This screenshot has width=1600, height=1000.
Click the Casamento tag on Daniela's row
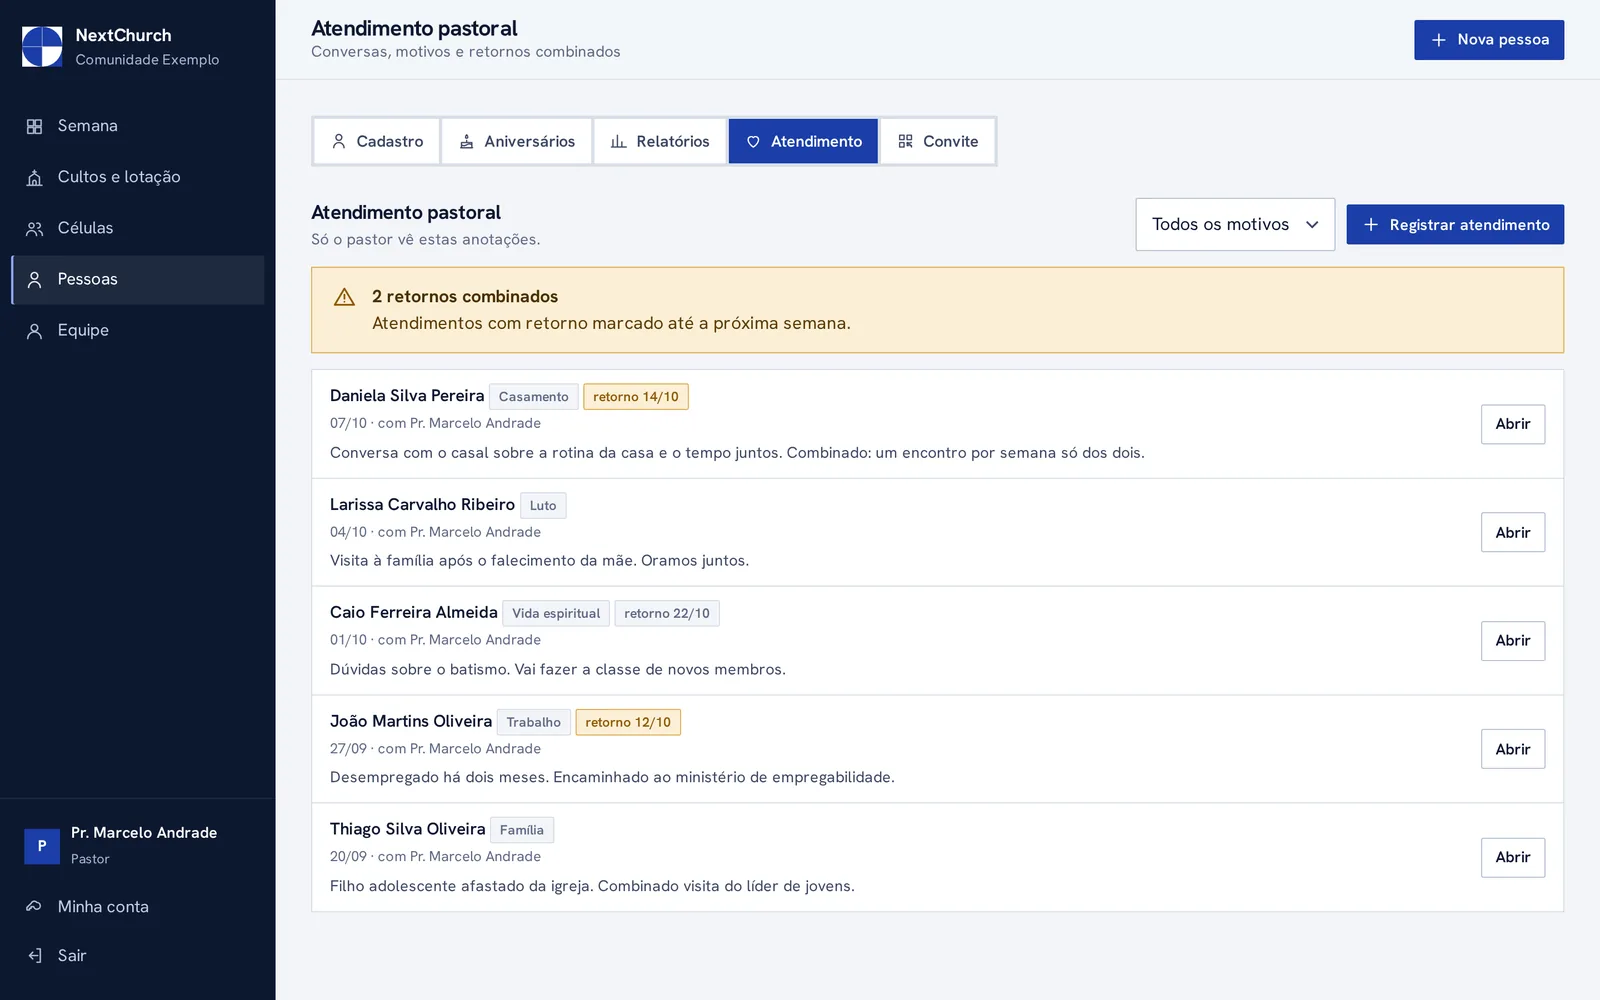coord(534,397)
